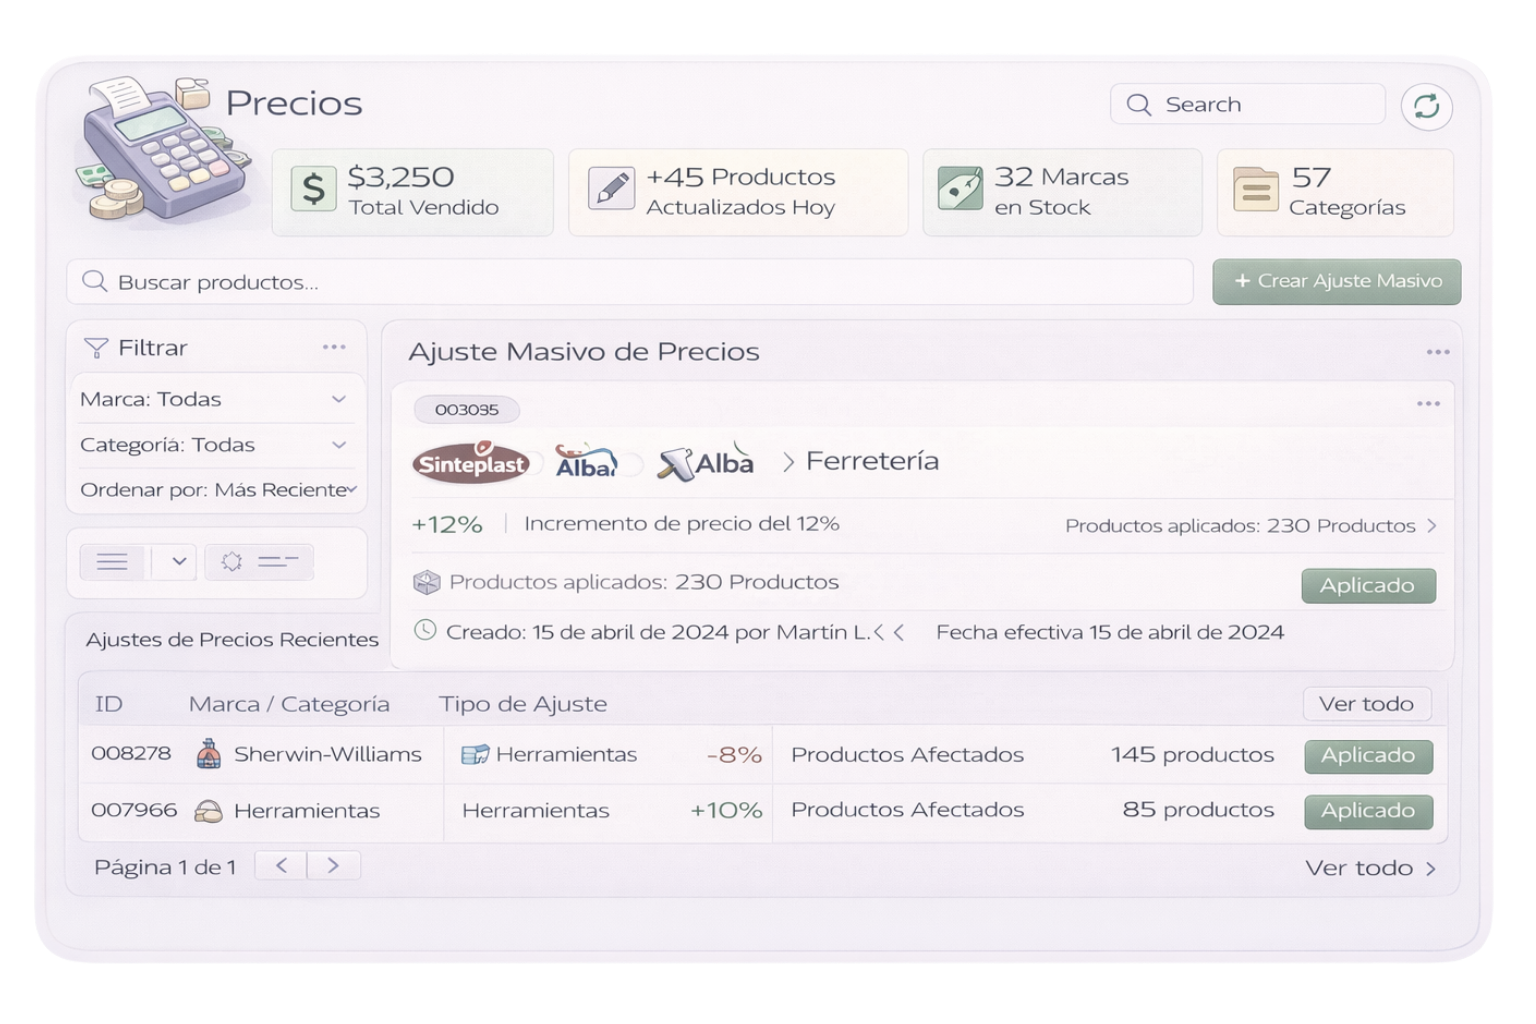Click the price tag Marcas en Stock icon

[959, 188]
